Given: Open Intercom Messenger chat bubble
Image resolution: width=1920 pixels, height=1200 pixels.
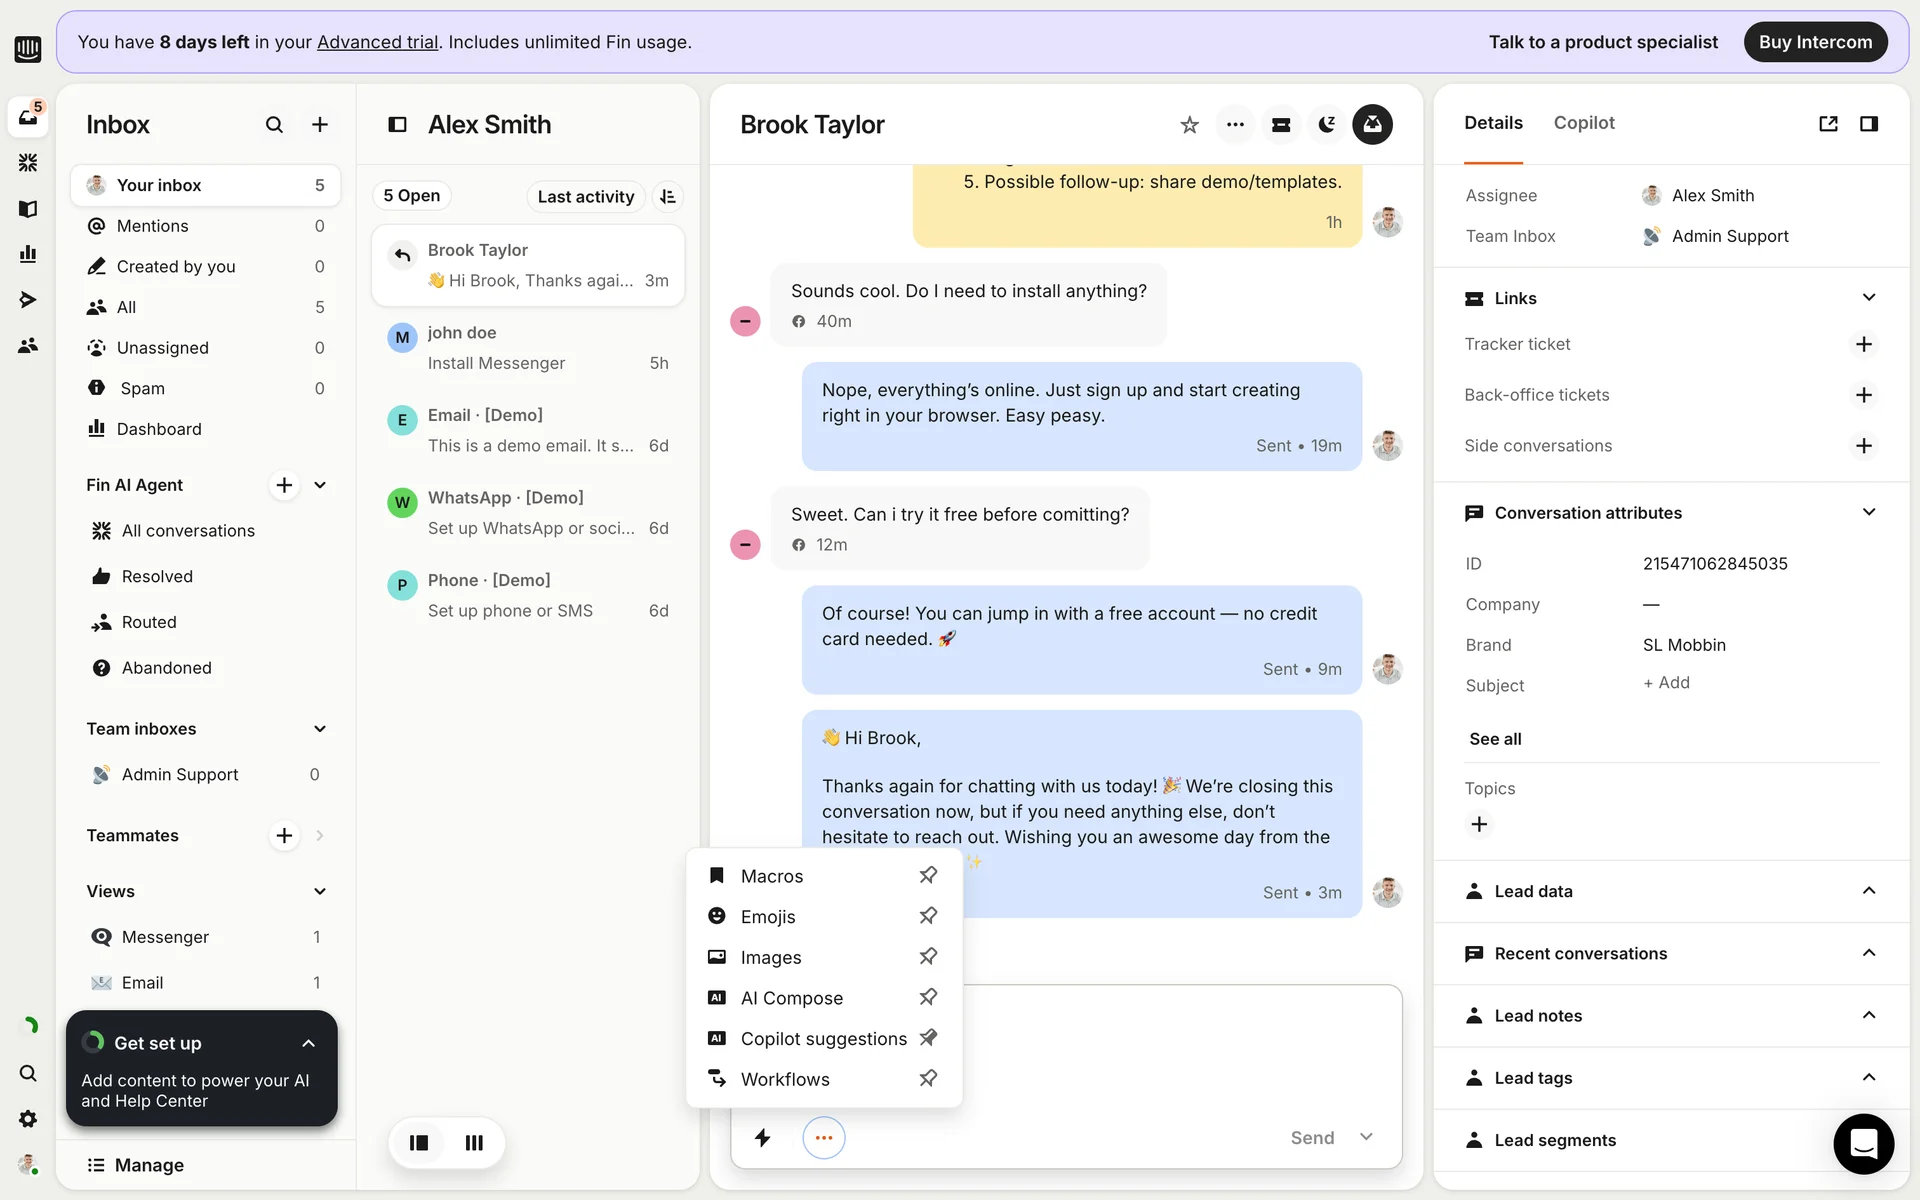Looking at the screenshot, I should [1863, 1143].
